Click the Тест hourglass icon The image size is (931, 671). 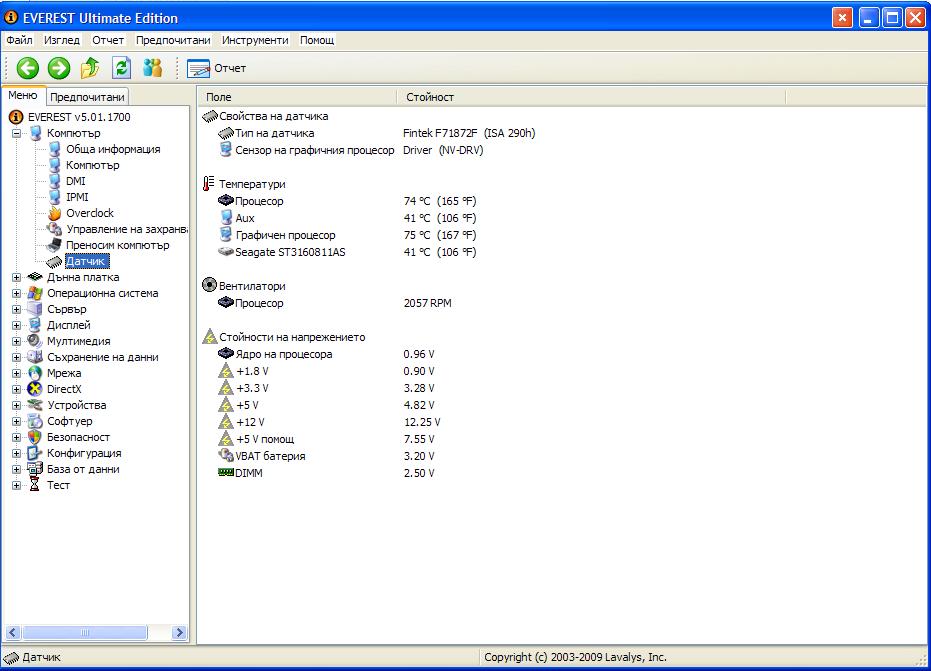point(35,486)
